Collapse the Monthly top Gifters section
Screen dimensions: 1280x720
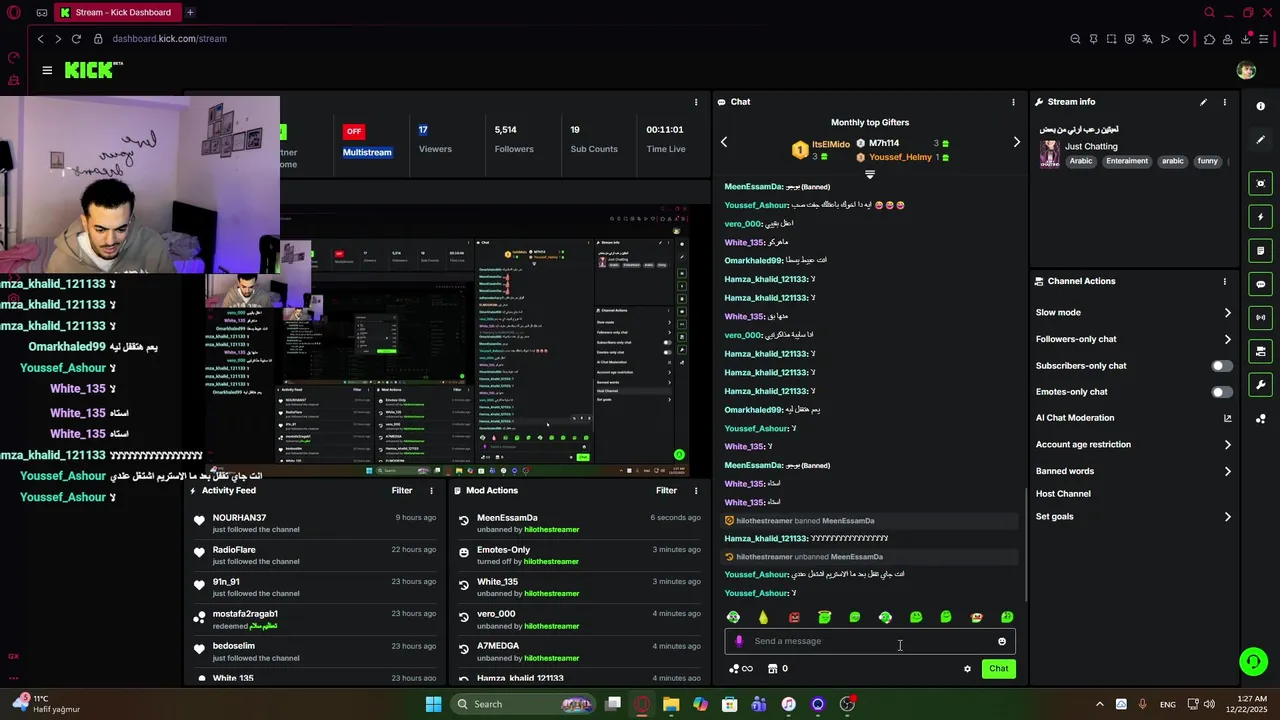tap(870, 175)
